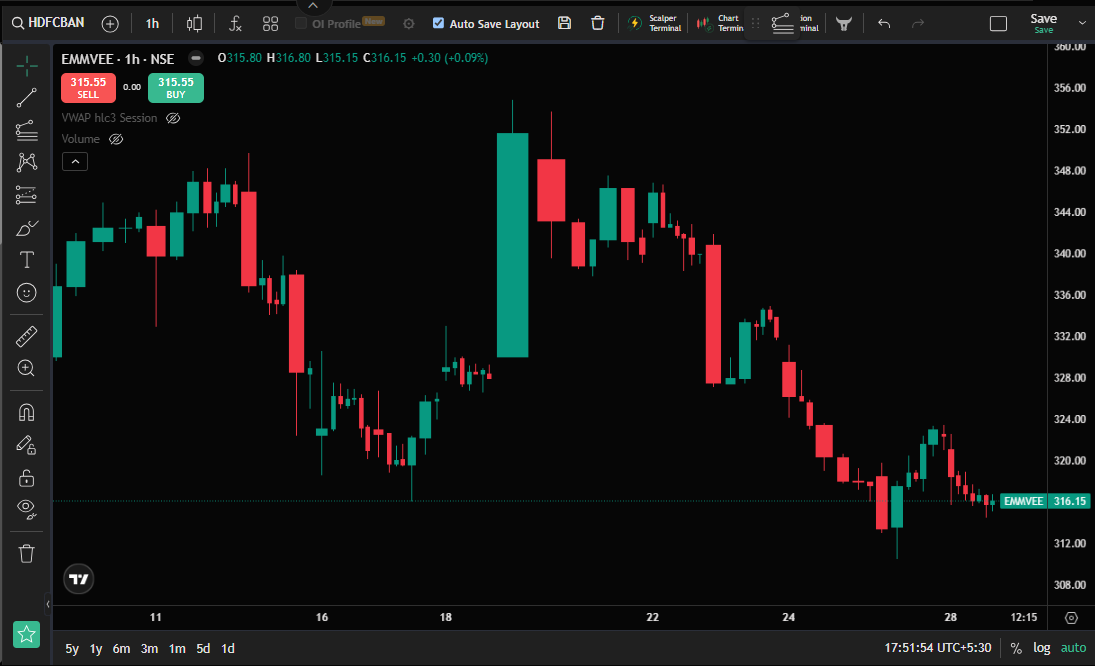Click the bull head icon
The height and width of the screenshot is (666, 1095).
[844, 24]
